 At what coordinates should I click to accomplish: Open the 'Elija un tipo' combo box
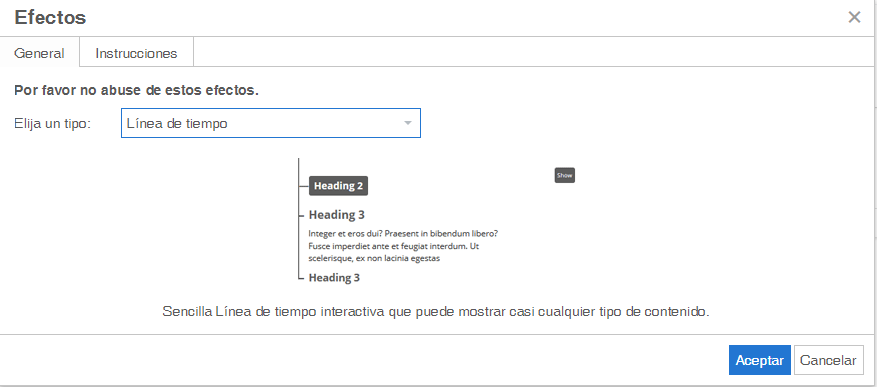point(271,123)
